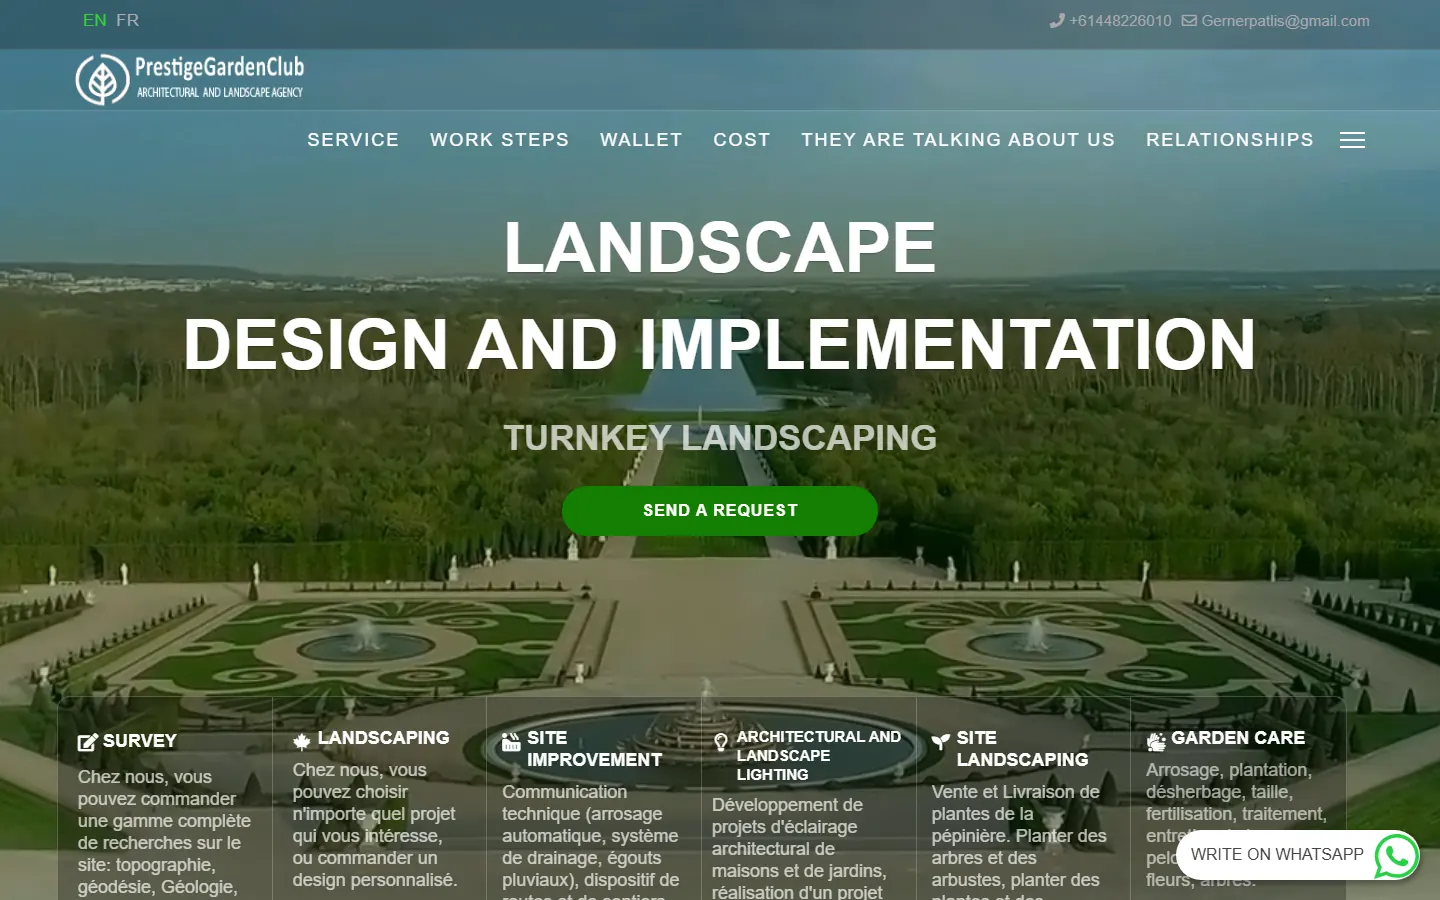
Task: Click the Site Landscaping seedling icon
Action: (940, 741)
